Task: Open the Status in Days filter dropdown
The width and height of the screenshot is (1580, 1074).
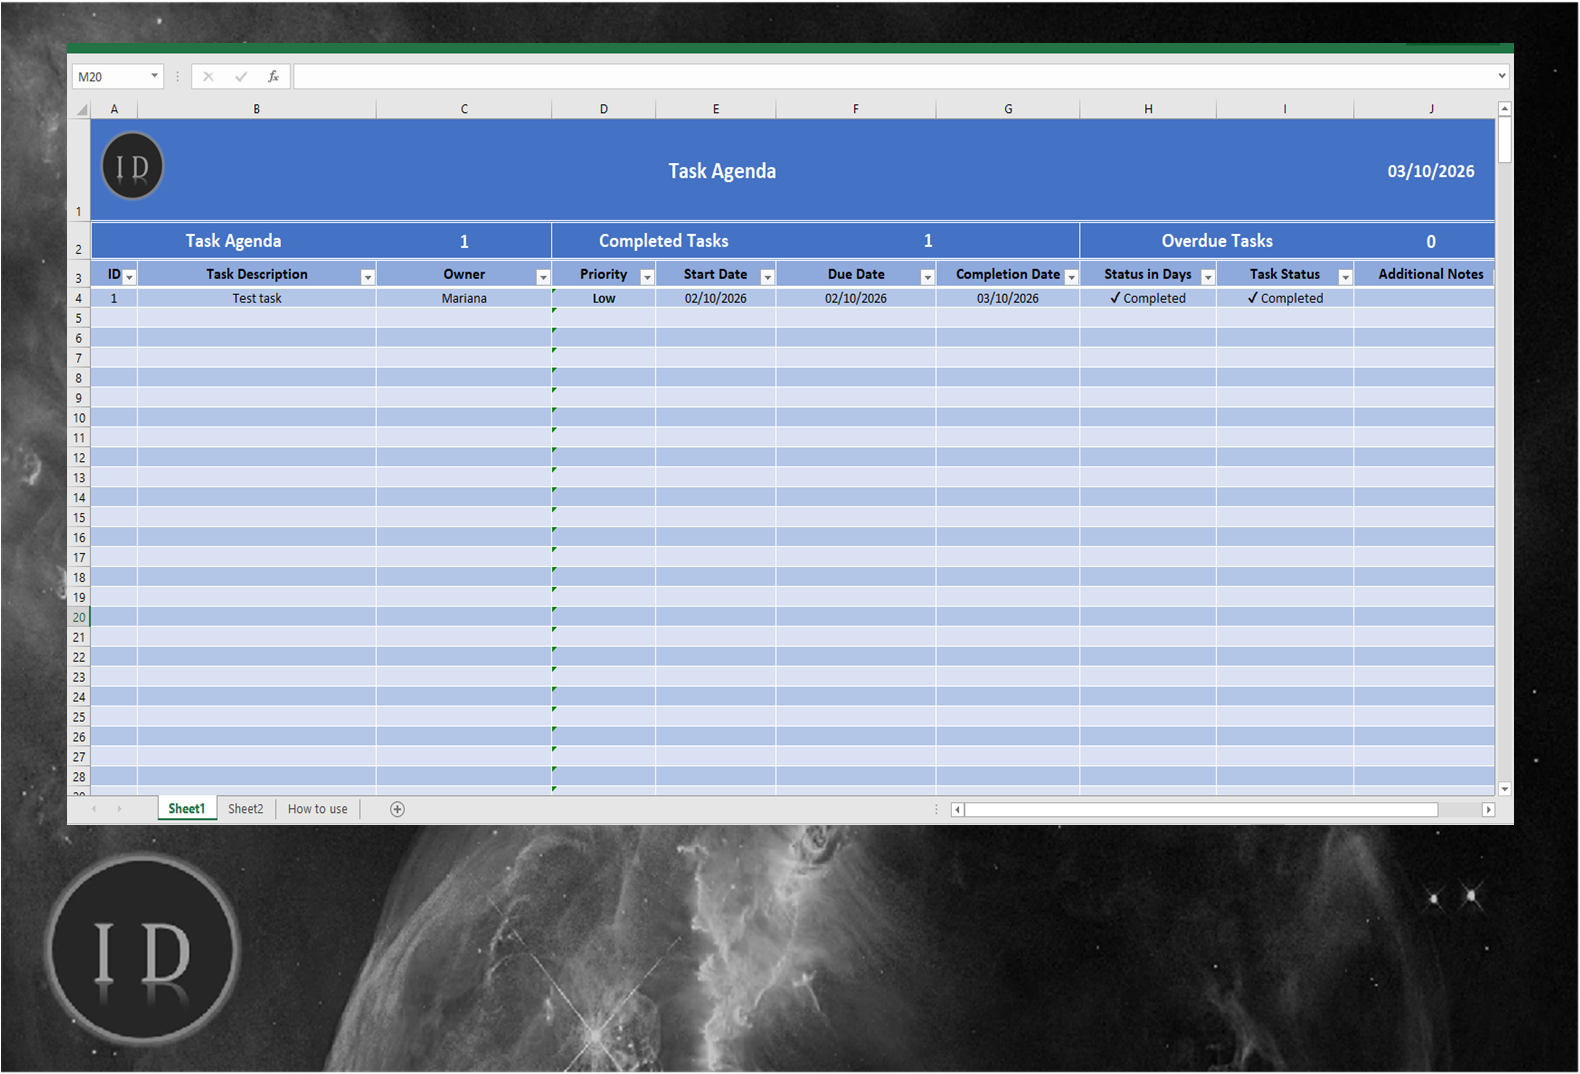Action: 1208,277
